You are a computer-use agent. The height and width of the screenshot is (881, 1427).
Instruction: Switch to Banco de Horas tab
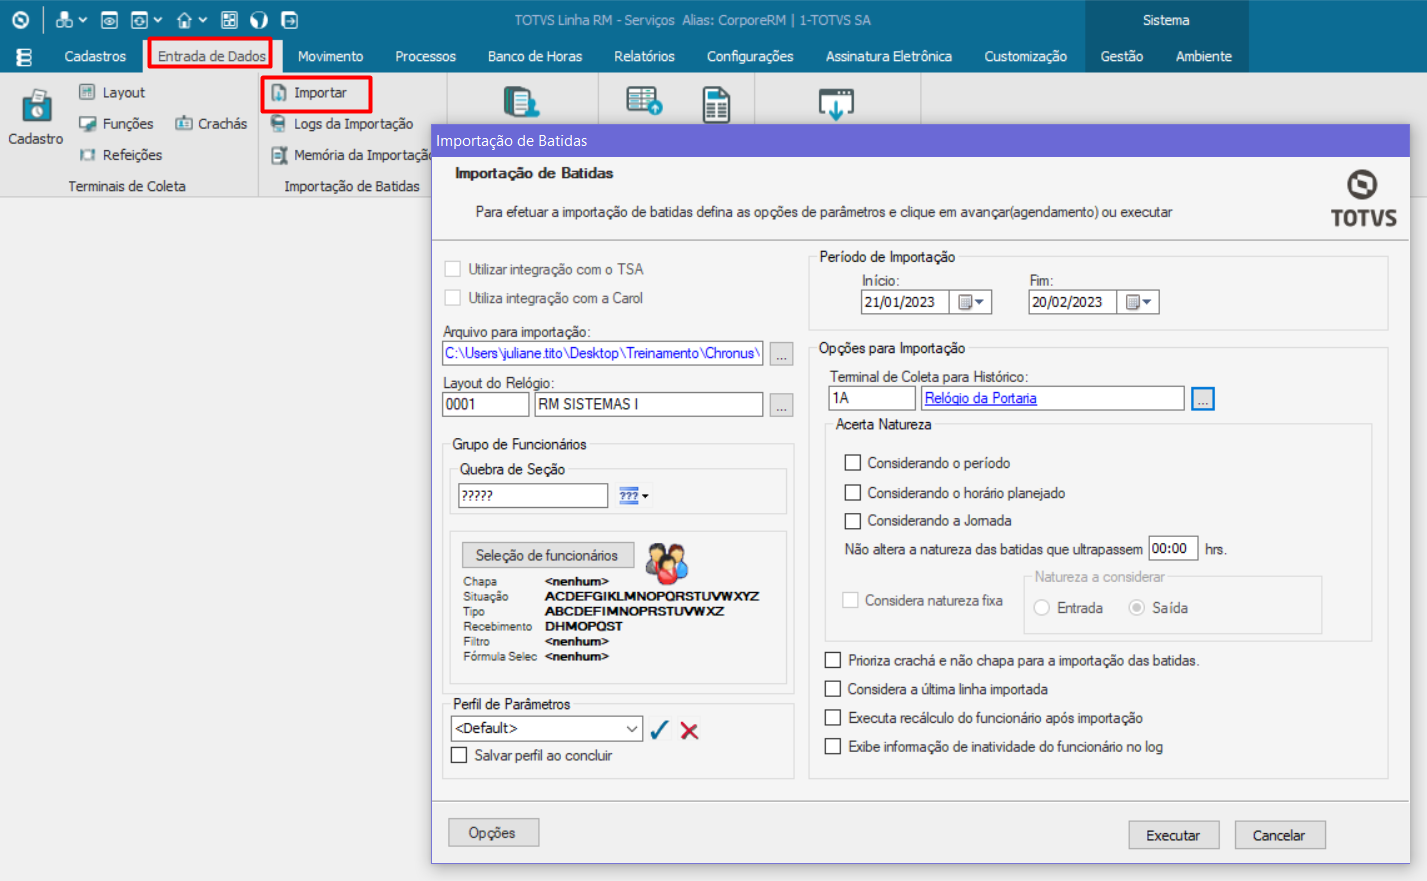click(x=535, y=57)
